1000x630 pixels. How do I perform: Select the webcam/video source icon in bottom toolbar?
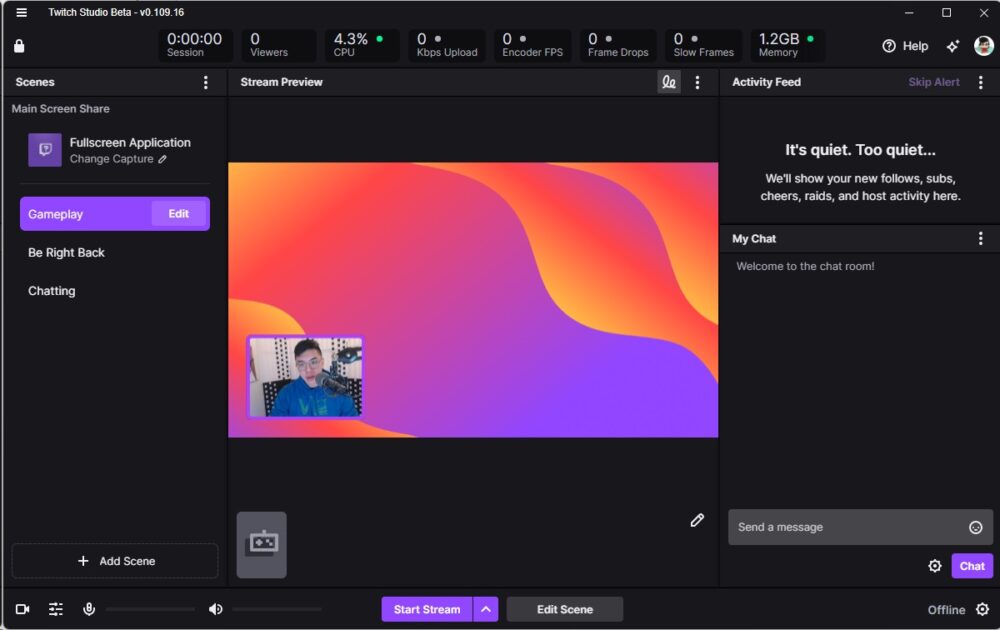[21, 608]
